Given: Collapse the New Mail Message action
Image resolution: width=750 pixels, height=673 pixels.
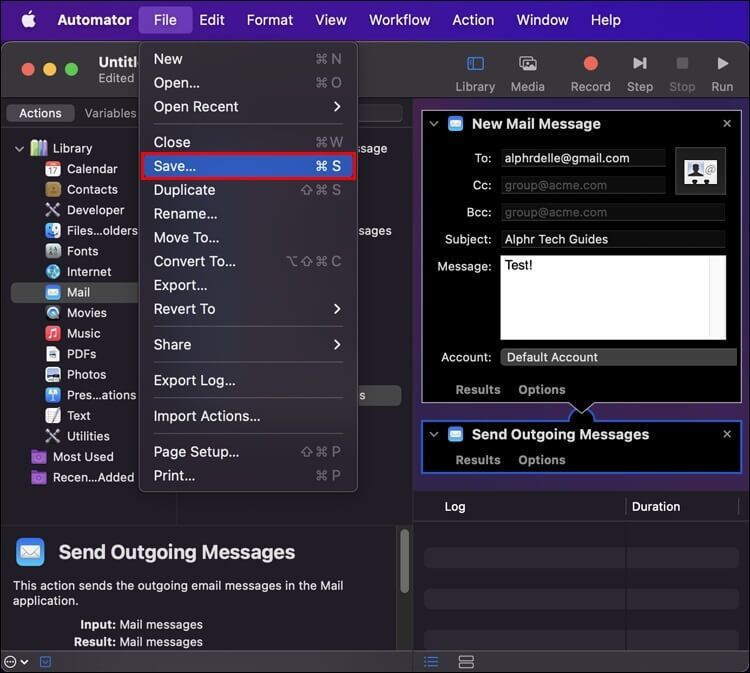Looking at the screenshot, I should click(x=434, y=124).
